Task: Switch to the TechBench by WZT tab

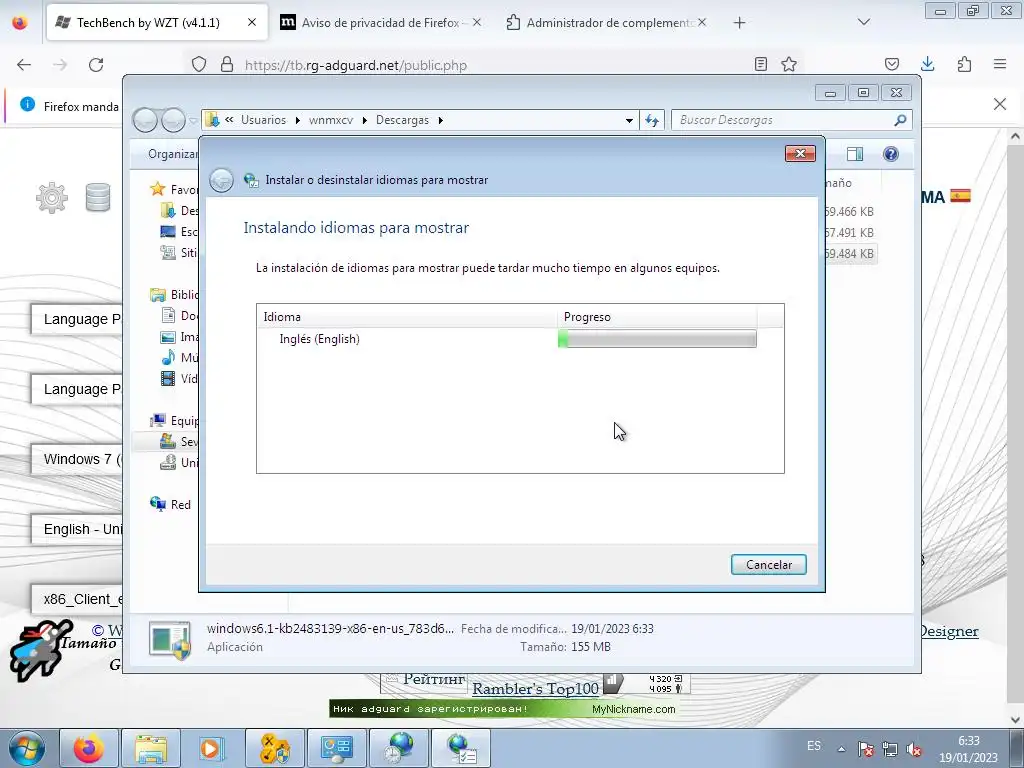Action: coord(157,22)
